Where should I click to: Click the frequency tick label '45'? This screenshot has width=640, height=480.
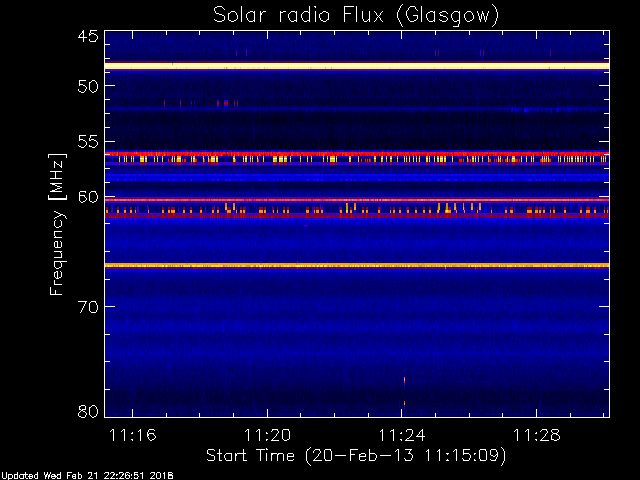click(x=88, y=36)
